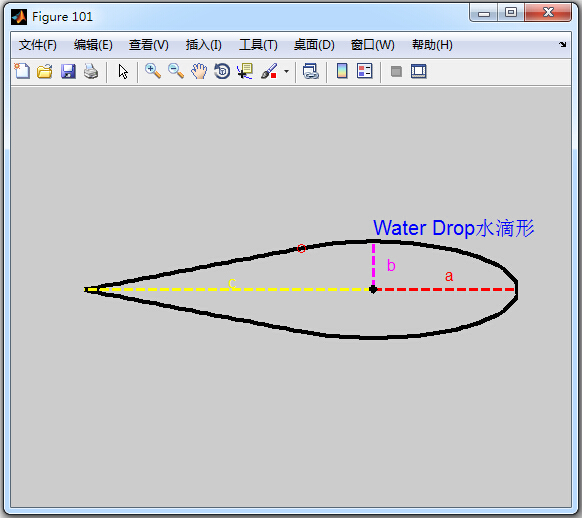Create a new figure with toolbar icon
The width and height of the screenshot is (582, 518).
click(x=22, y=71)
